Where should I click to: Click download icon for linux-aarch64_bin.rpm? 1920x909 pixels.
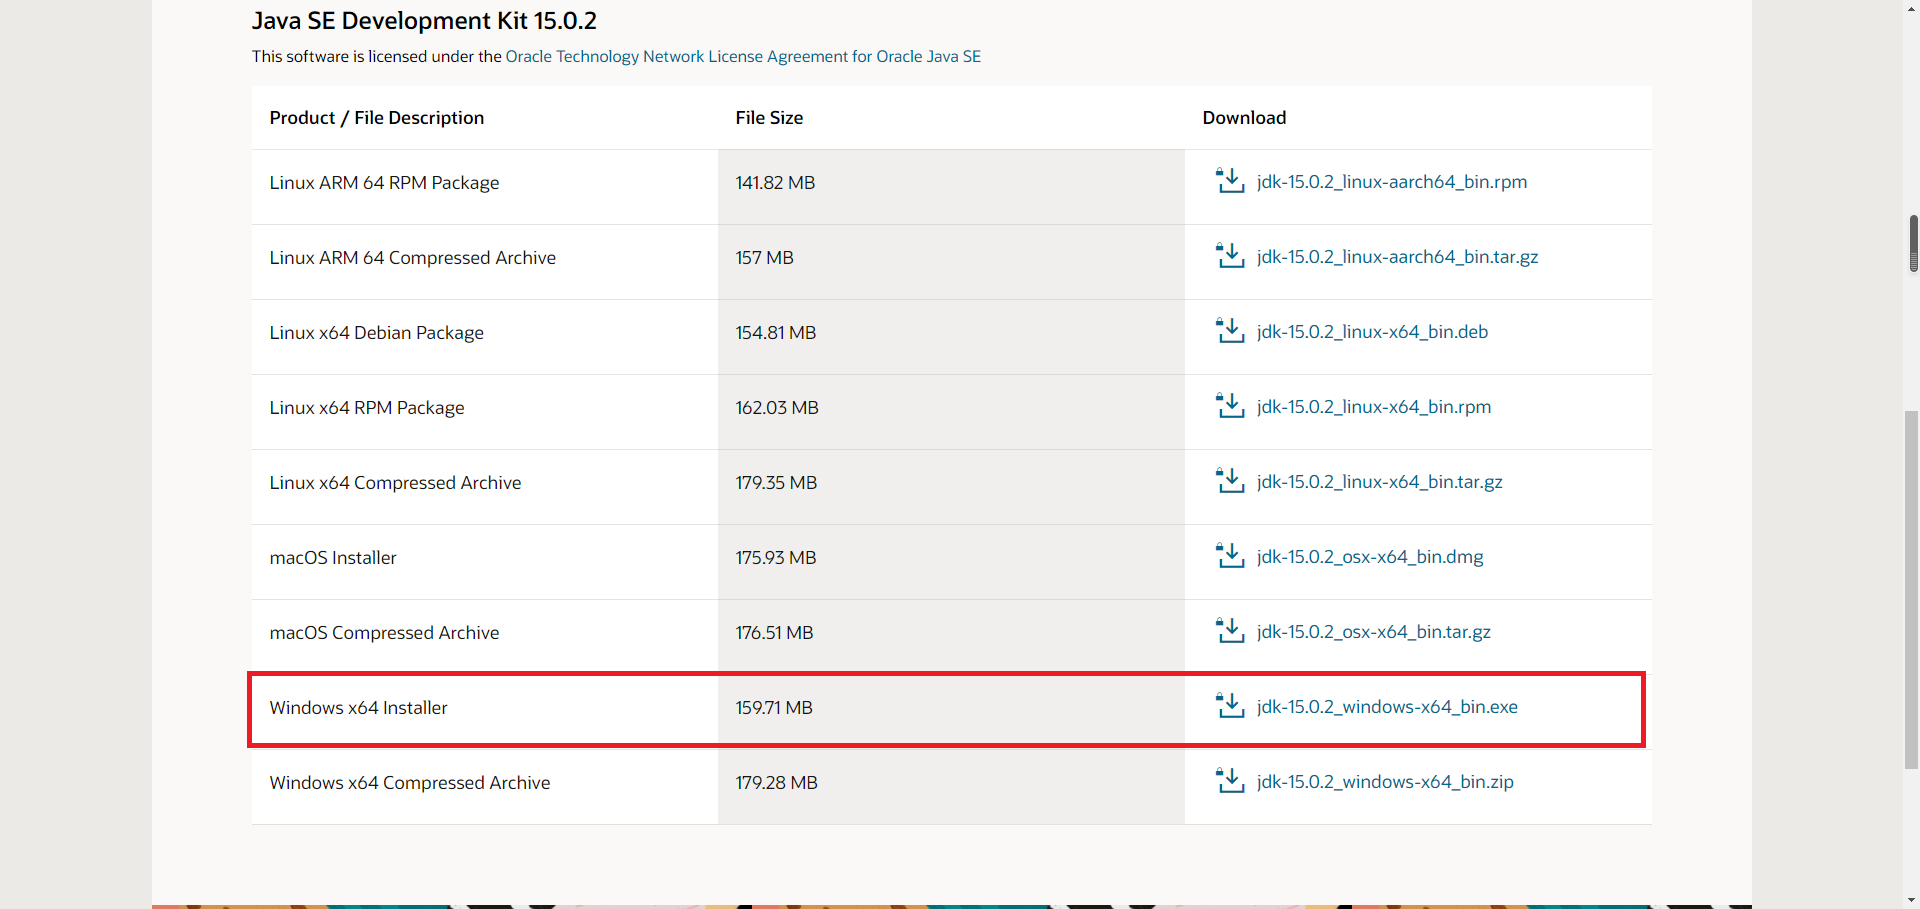[x=1230, y=181]
